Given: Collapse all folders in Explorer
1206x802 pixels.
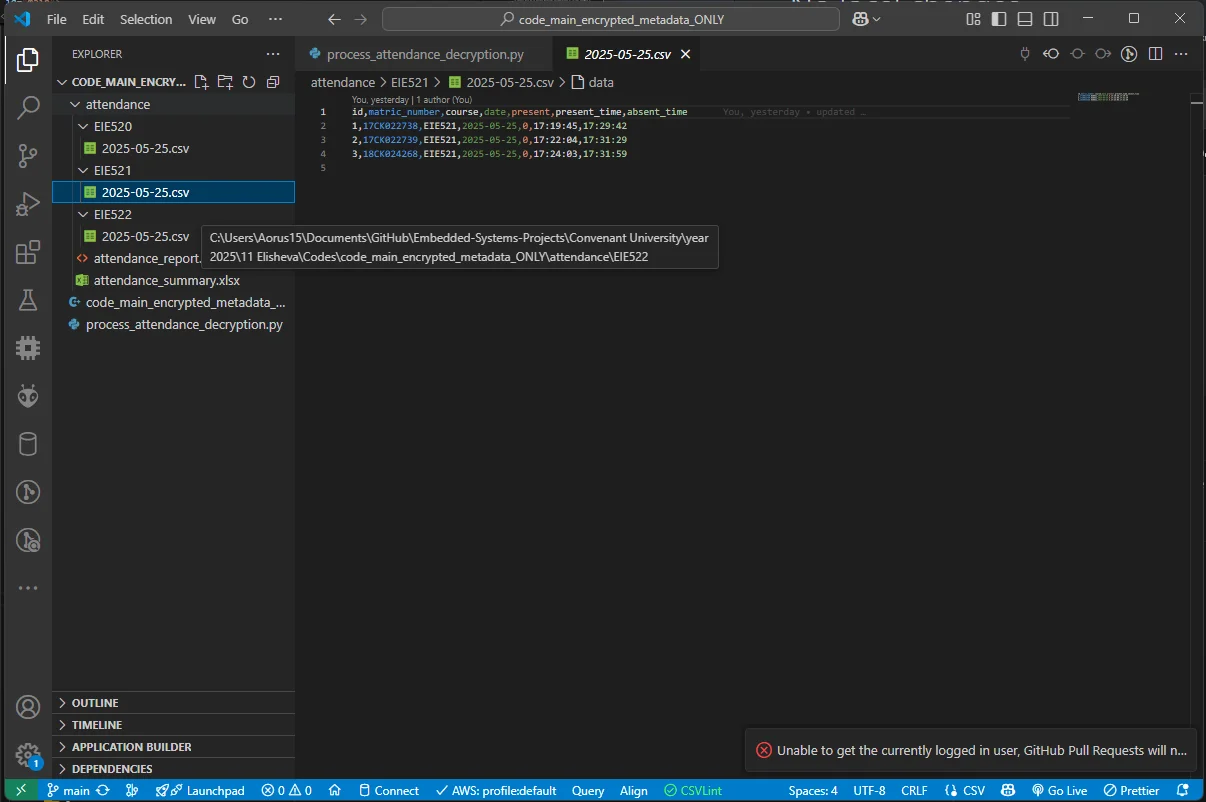Looking at the screenshot, I should point(273,82).
